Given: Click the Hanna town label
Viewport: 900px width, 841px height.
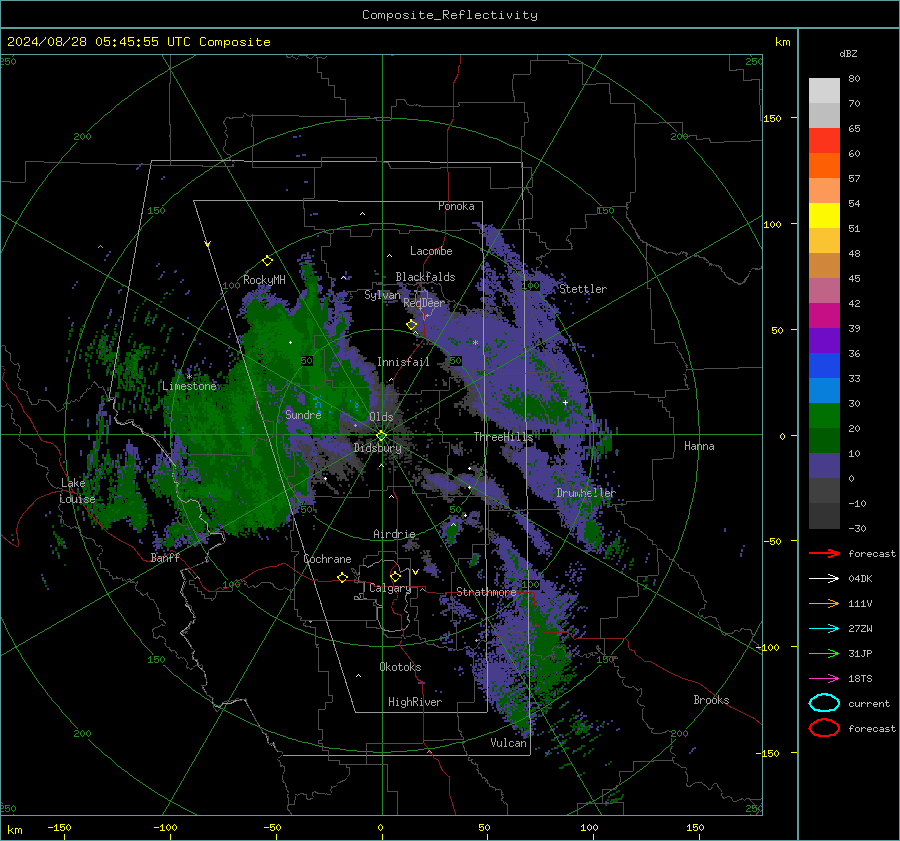Looking at the screenshot, I should (699, 446).
